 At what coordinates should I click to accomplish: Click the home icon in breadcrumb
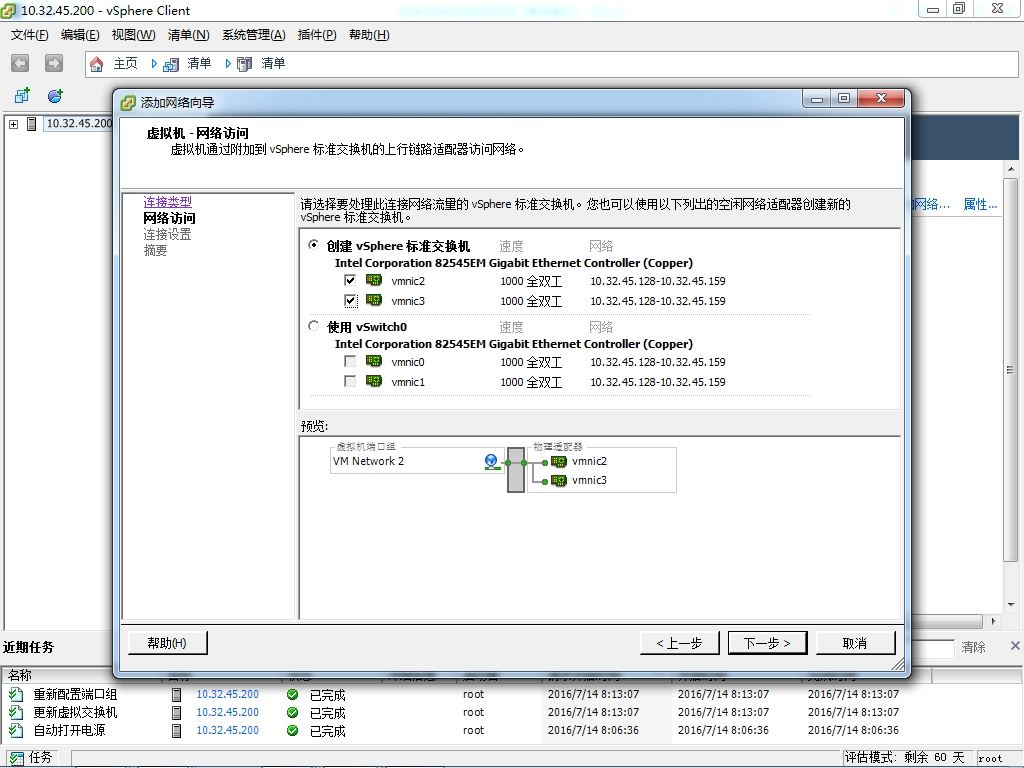point(97,63)
